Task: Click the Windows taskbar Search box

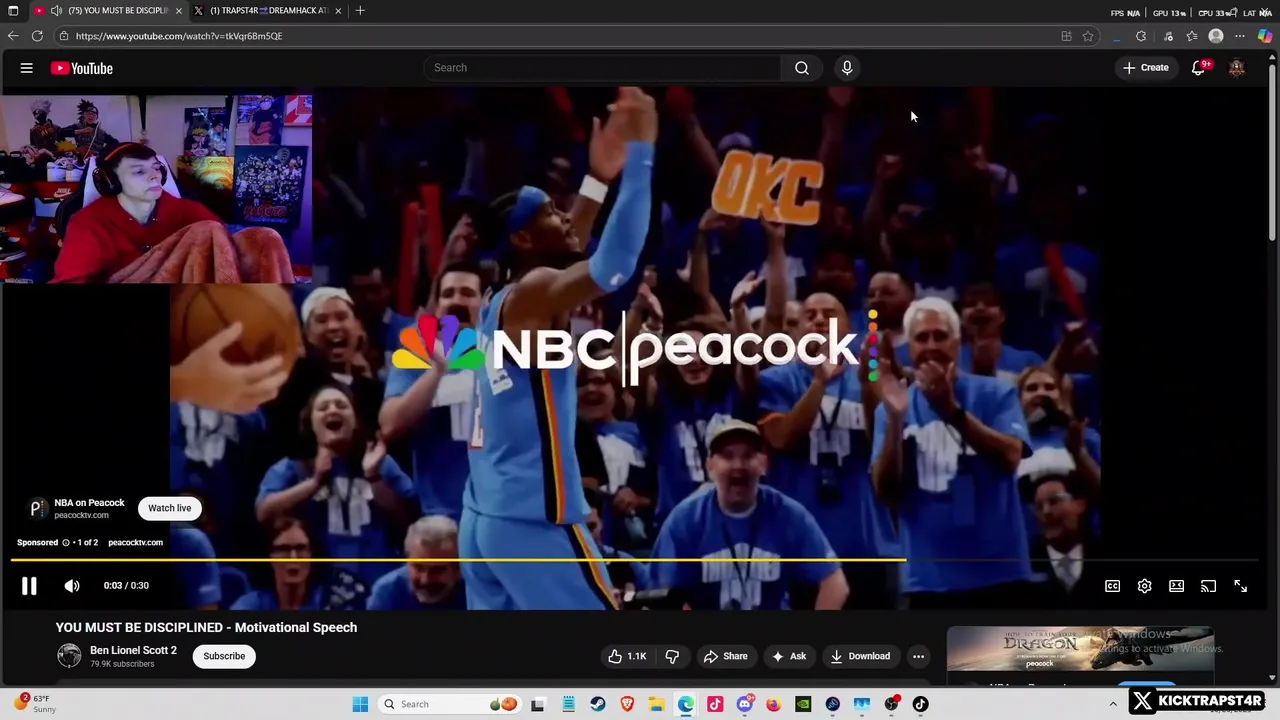Action: pyautogui.click(x=450, y=704)
